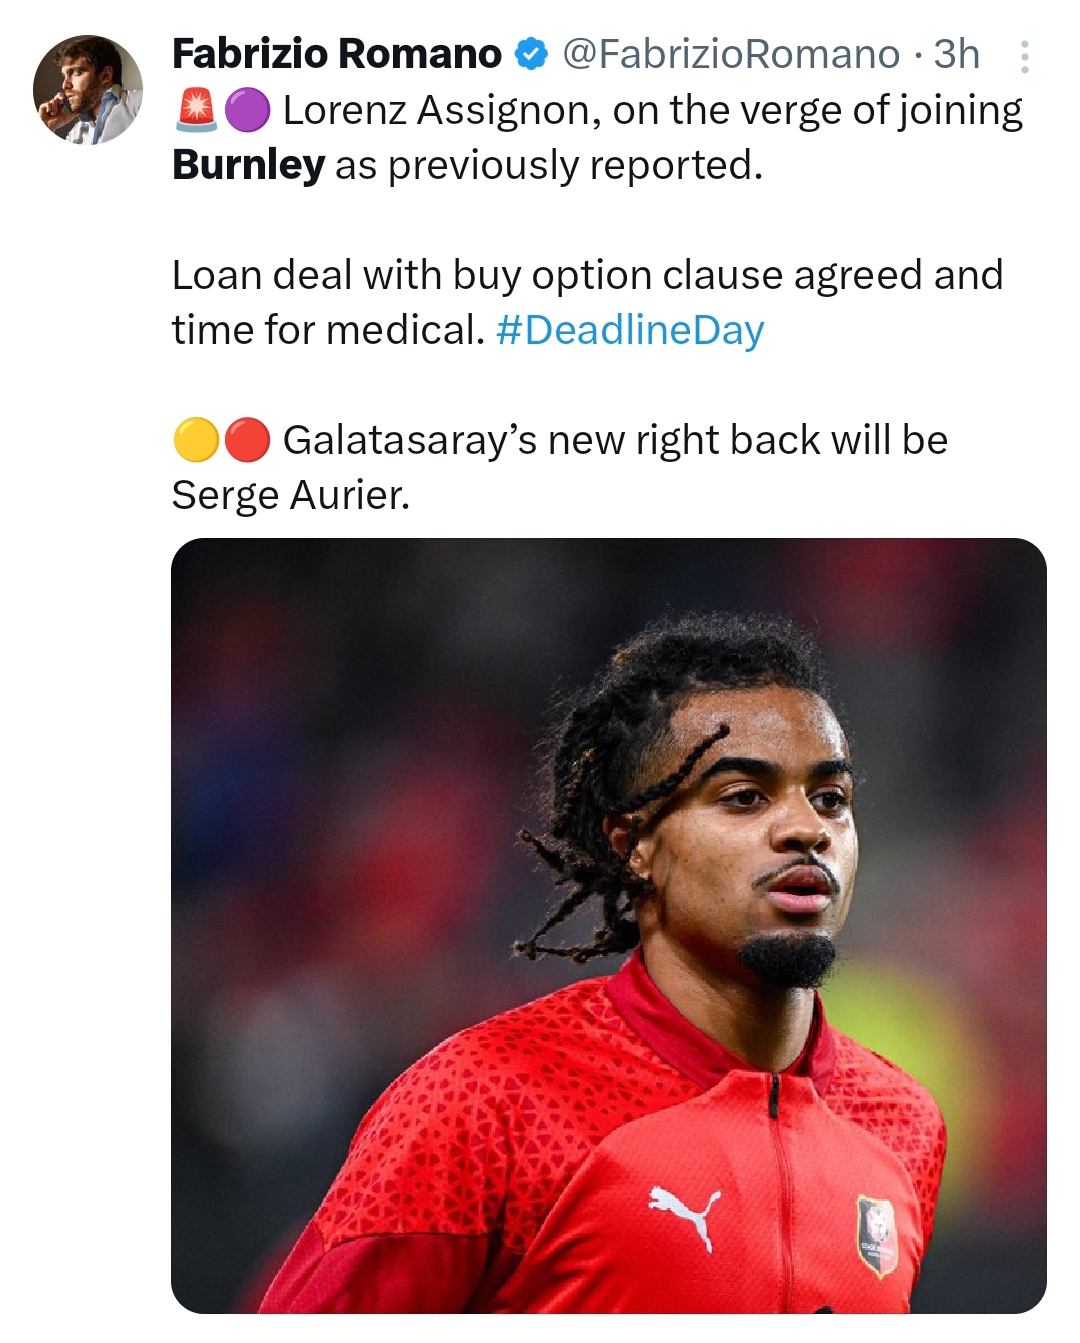
Task: Click the bold Burnley text
Action: pos(248,166)
